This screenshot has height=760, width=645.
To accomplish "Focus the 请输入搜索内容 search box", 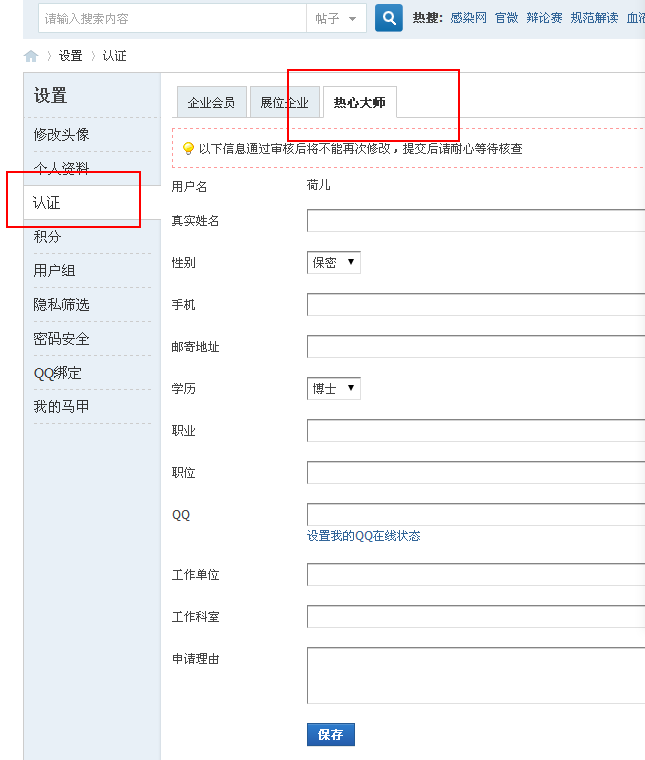I will tap(172, 18).
